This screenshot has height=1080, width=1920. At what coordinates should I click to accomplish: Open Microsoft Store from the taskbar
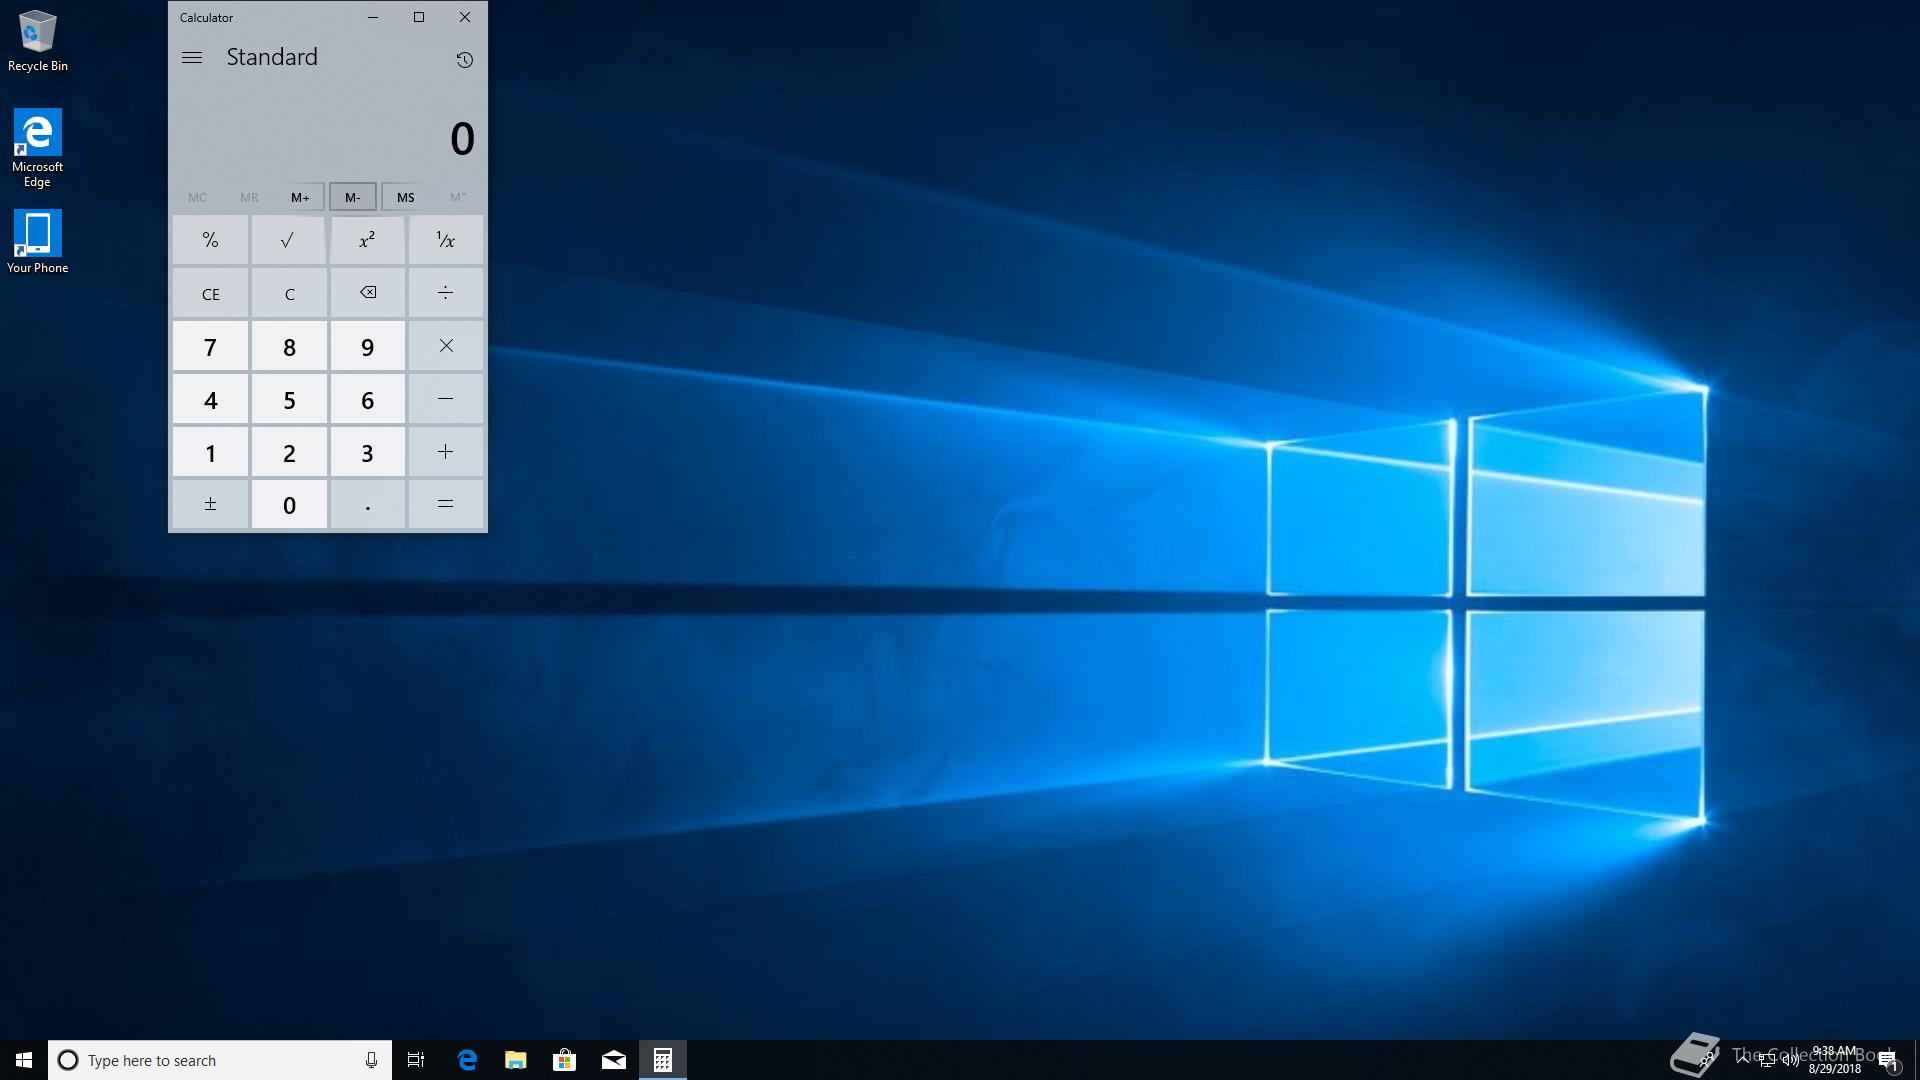[564, 1060]
